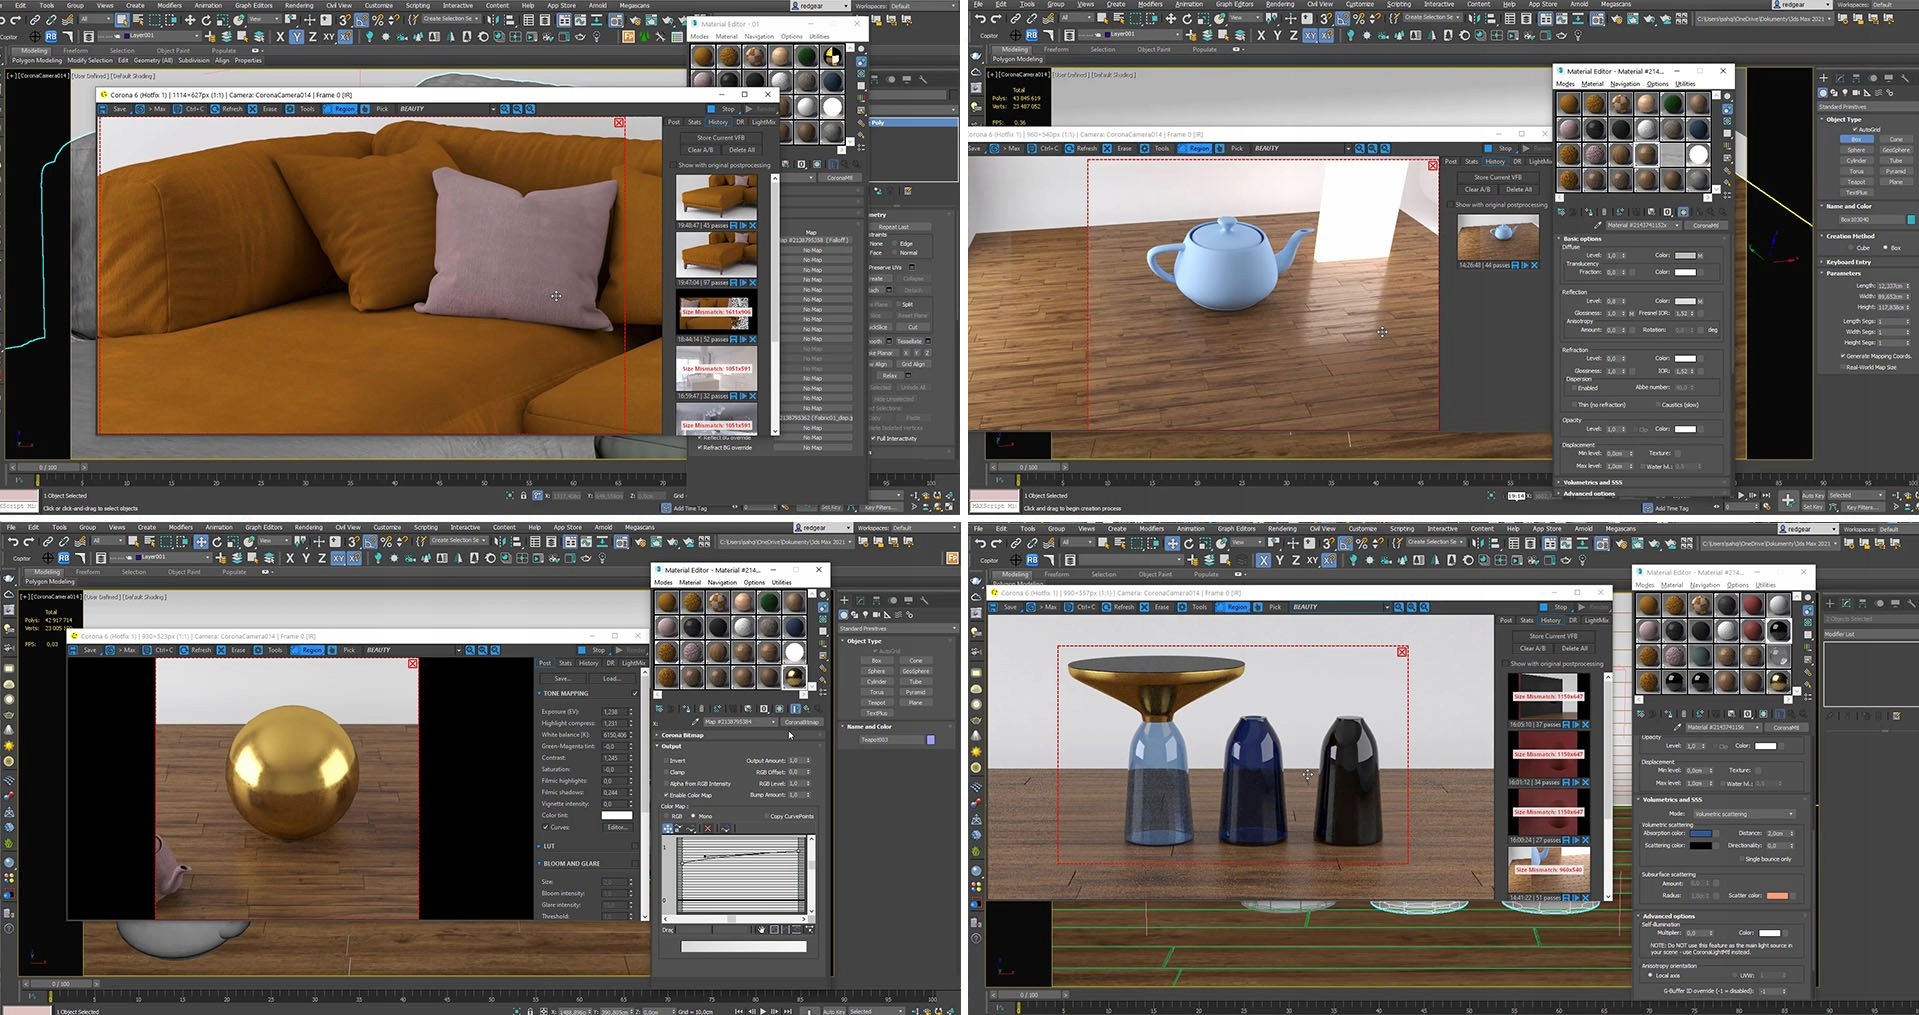Click the eyedropper icon beside the Map #2138795384 dropdown

tap(695, 722)
